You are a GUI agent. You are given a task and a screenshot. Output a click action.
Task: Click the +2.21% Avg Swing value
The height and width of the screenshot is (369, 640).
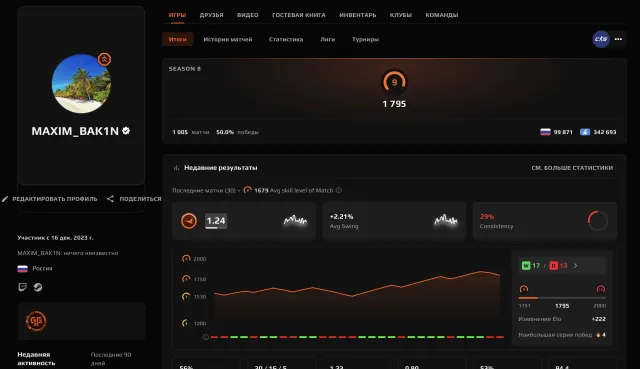341,216
